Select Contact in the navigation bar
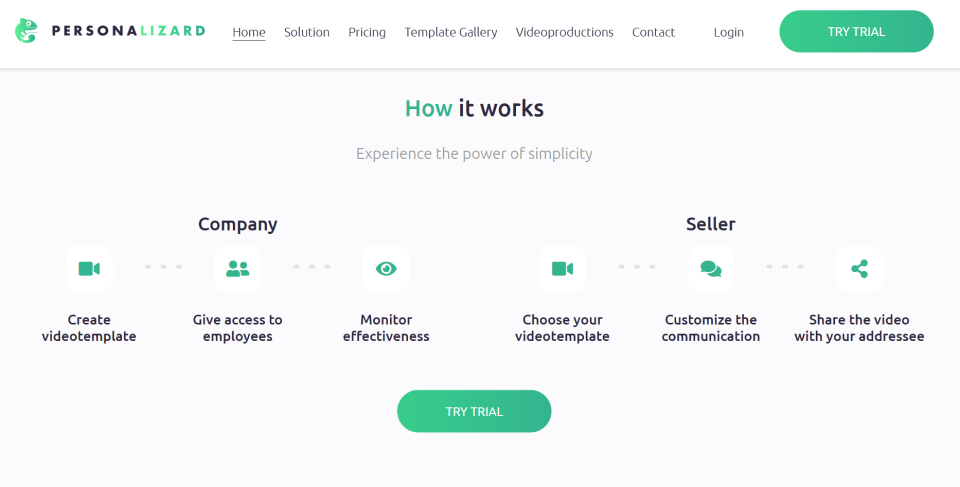The height and width of the screenshot is (487, 960). [653, 32]
